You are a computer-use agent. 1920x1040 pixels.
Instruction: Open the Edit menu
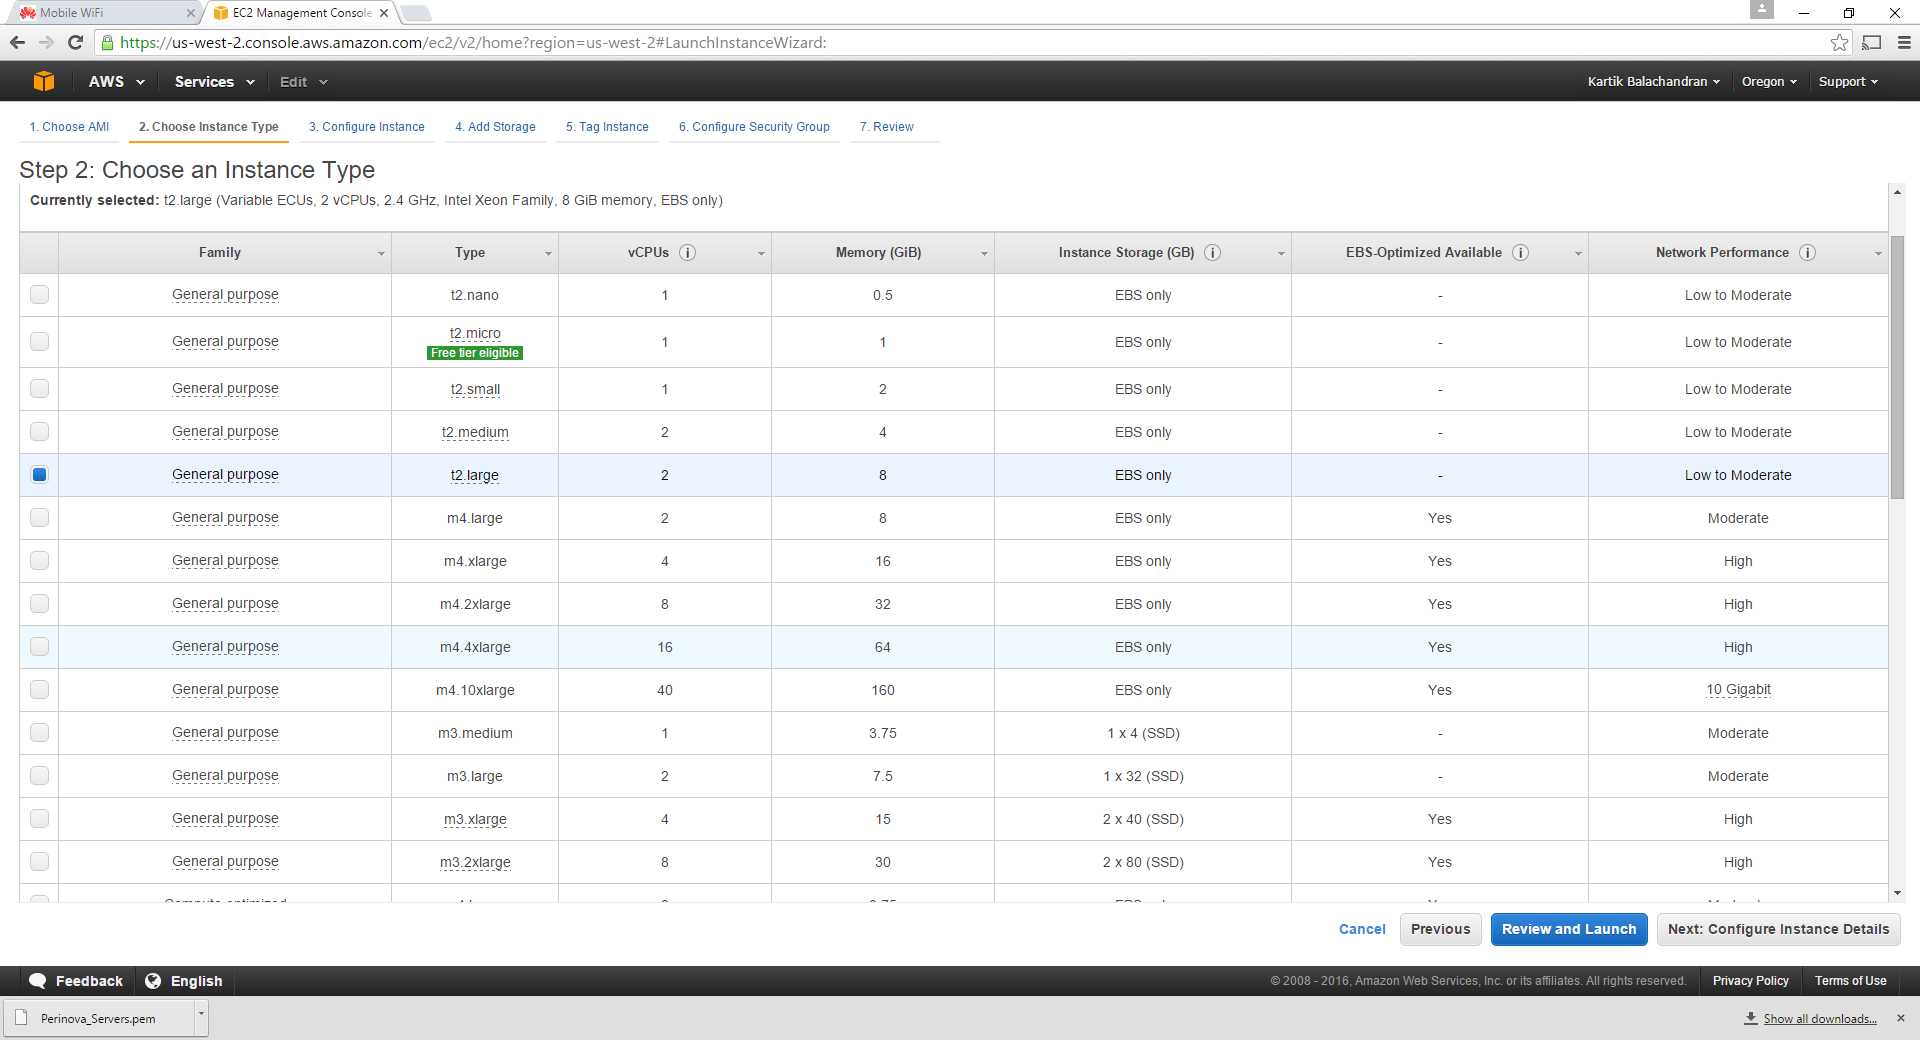[303, 82]
